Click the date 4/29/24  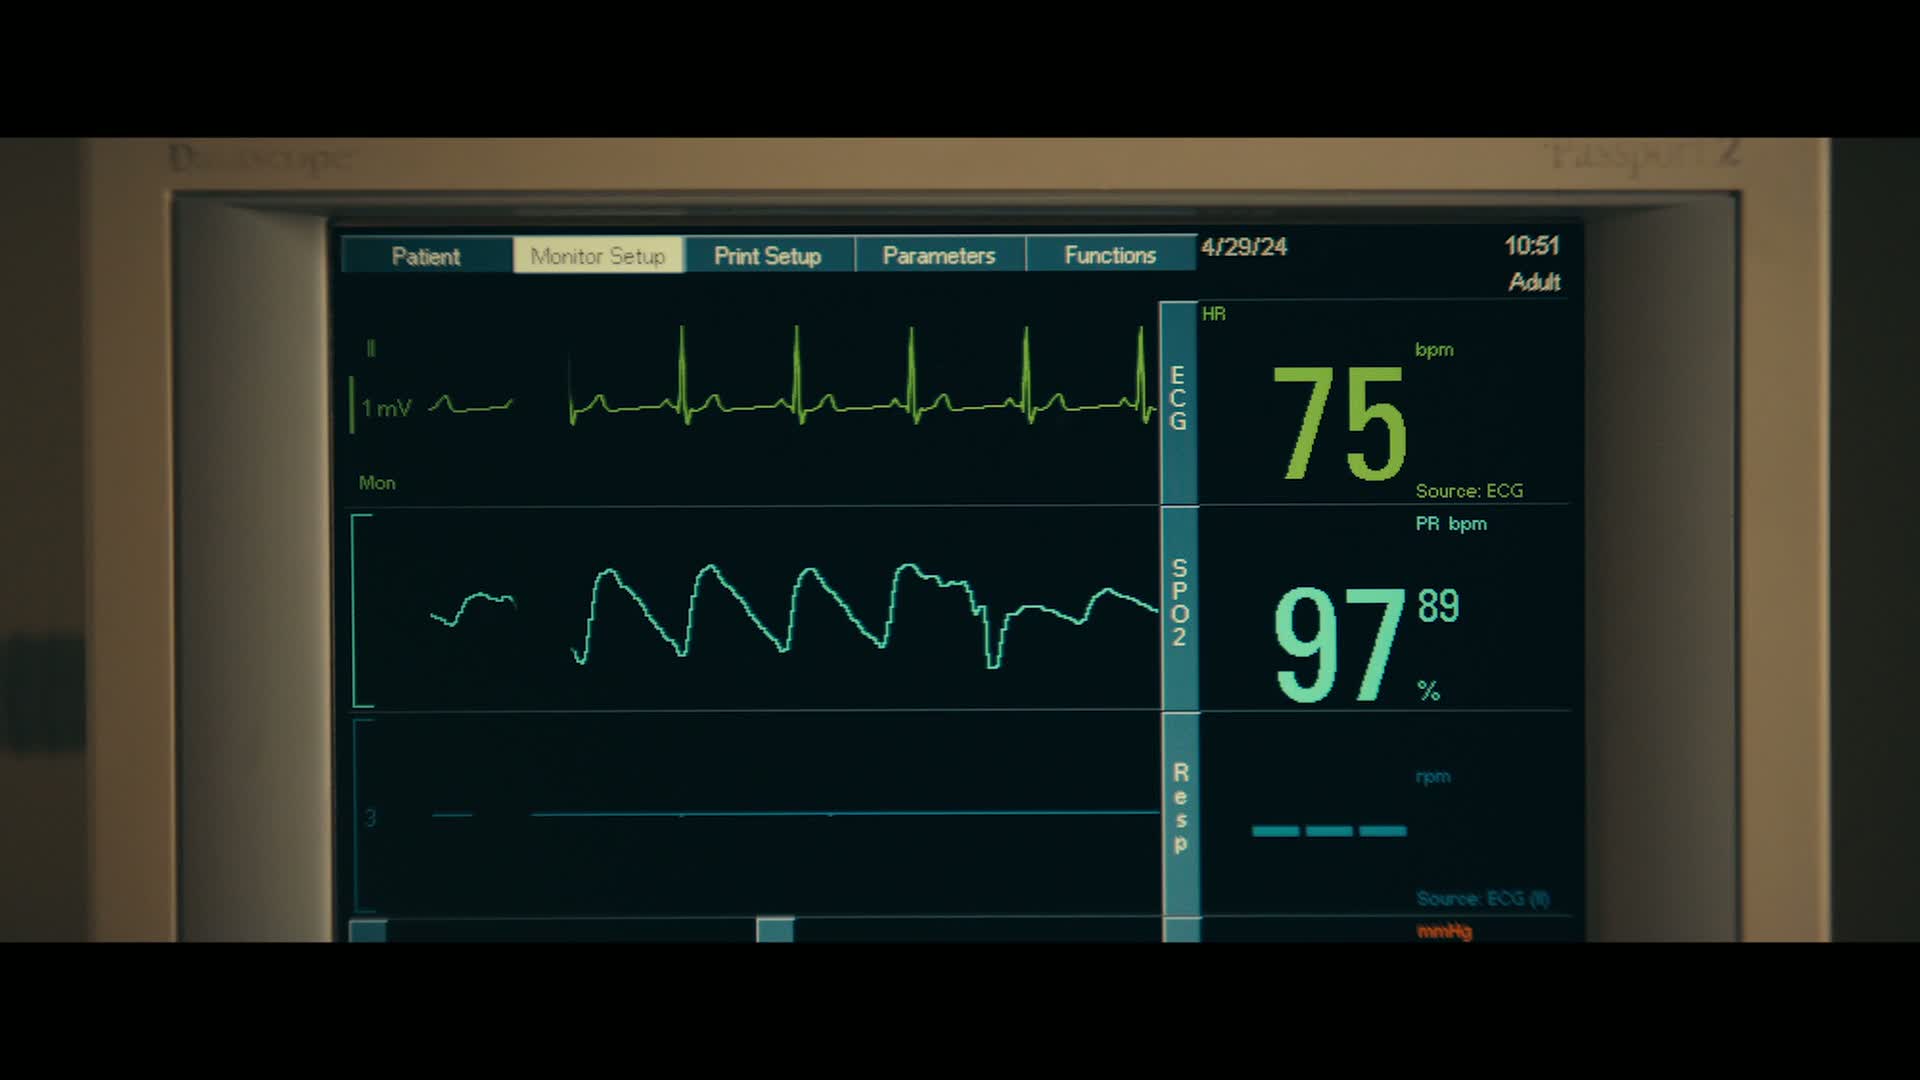click(x=1244, y=247)
